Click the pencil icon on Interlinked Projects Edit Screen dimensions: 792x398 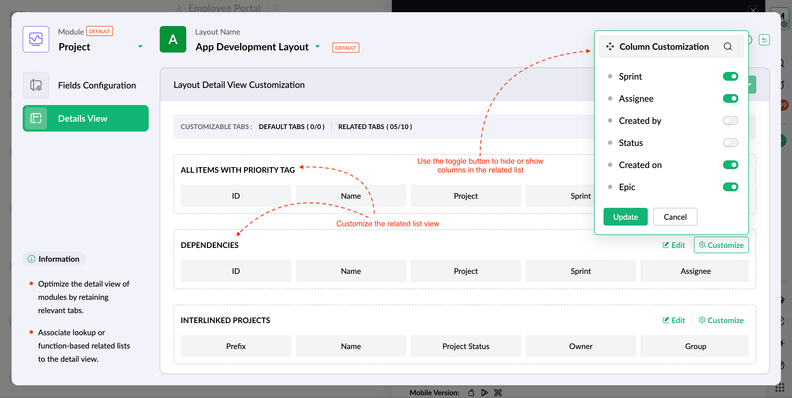[666, 320]
